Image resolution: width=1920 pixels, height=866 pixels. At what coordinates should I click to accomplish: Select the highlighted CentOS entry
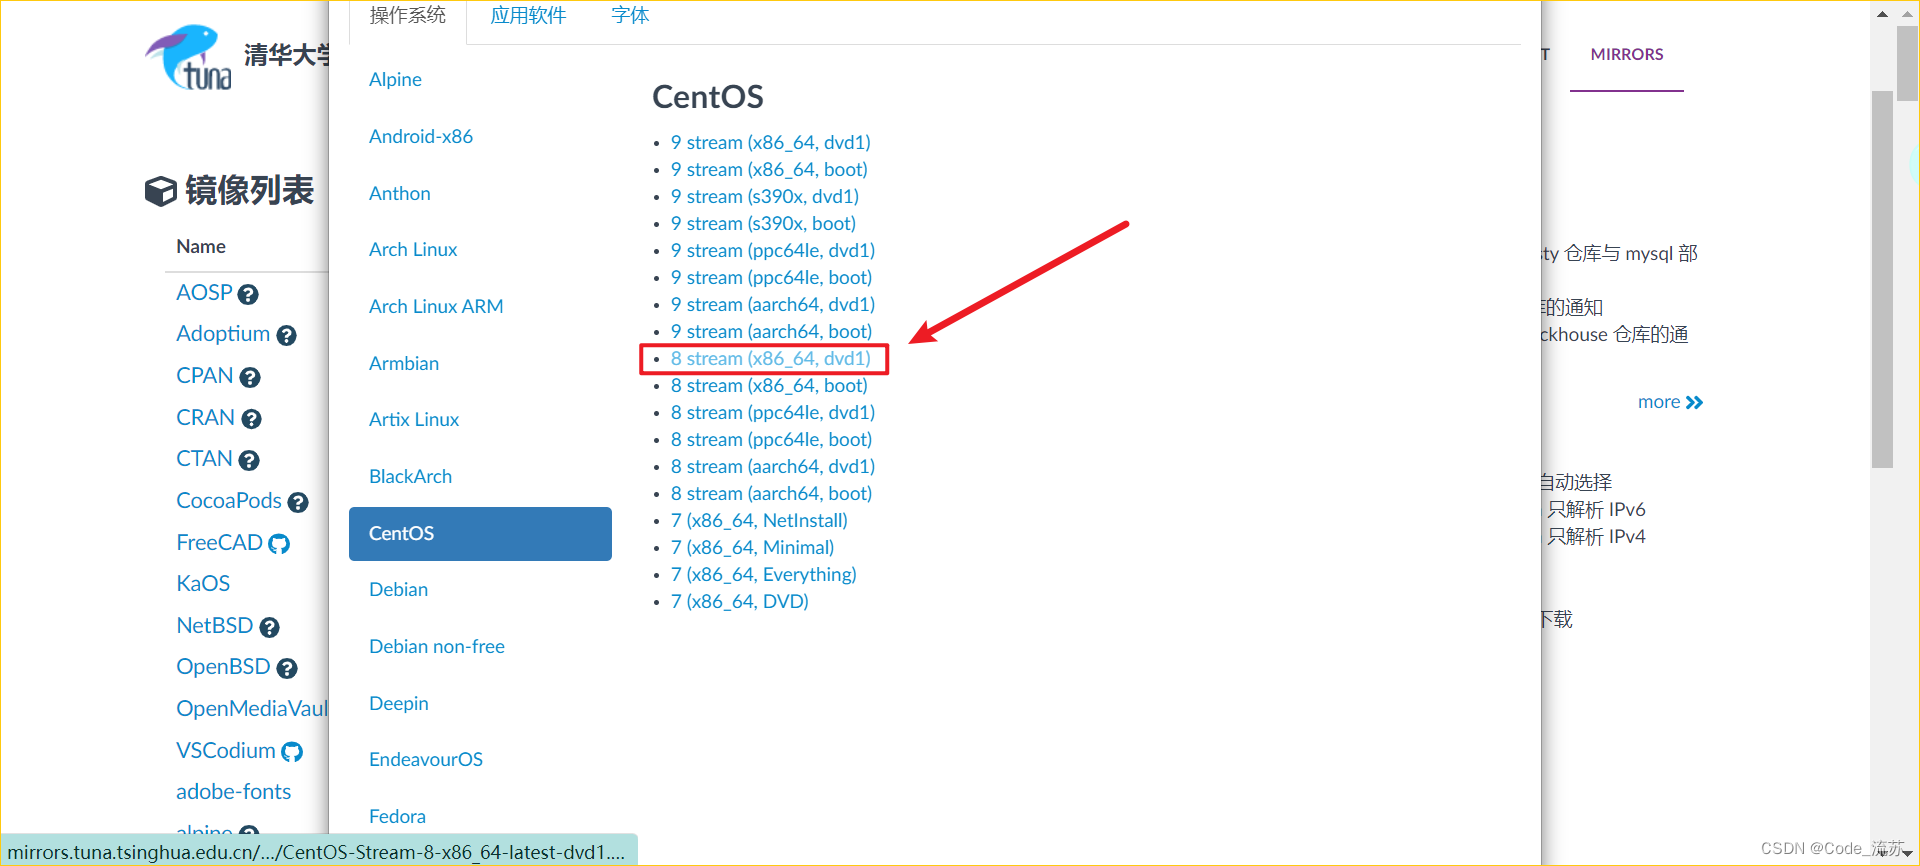tap(480, 534)
